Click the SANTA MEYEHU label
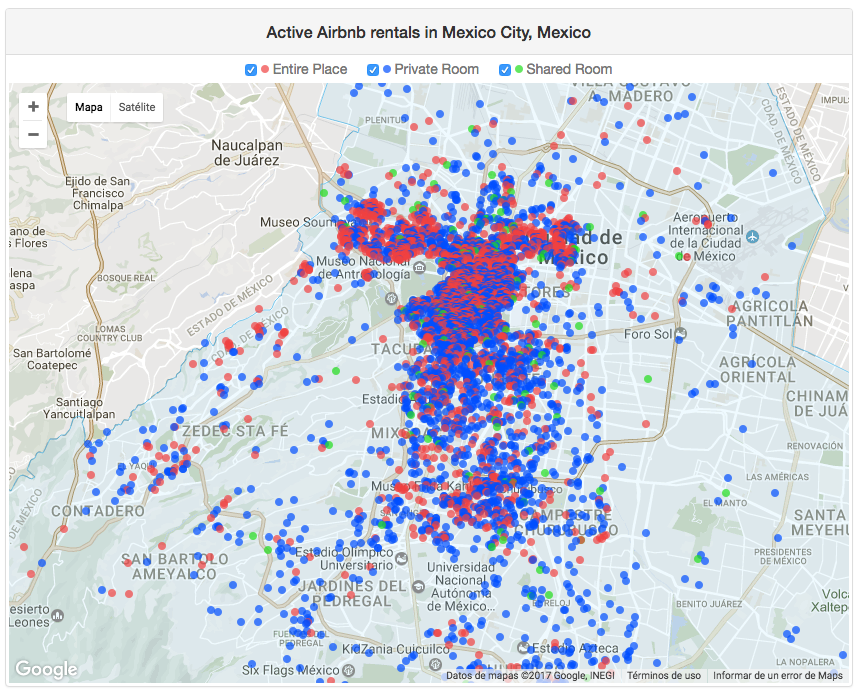Image resolution: width=858 pixels, height=694 pixels. (x=820, y=522)
